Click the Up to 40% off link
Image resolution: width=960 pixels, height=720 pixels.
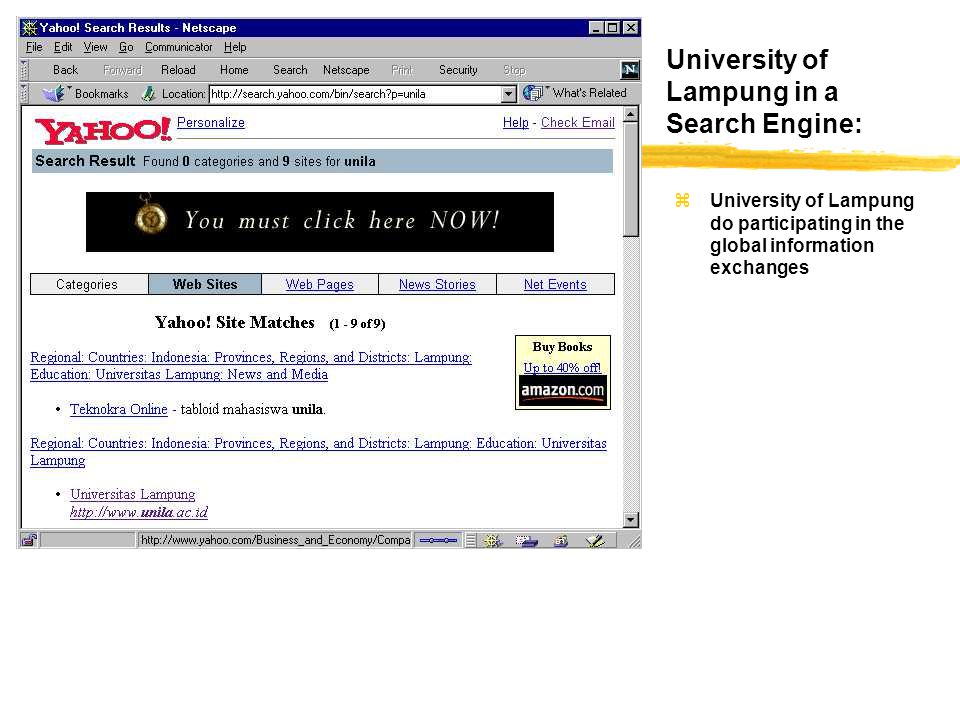(562, 367)
